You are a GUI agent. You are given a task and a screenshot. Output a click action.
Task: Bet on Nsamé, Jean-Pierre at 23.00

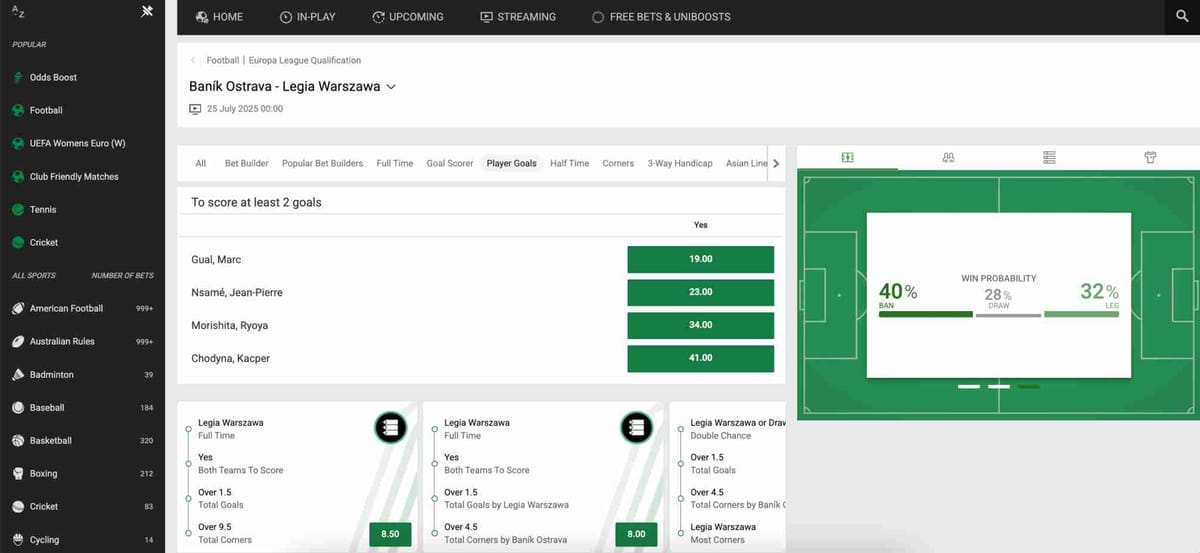tap(700, 292)
